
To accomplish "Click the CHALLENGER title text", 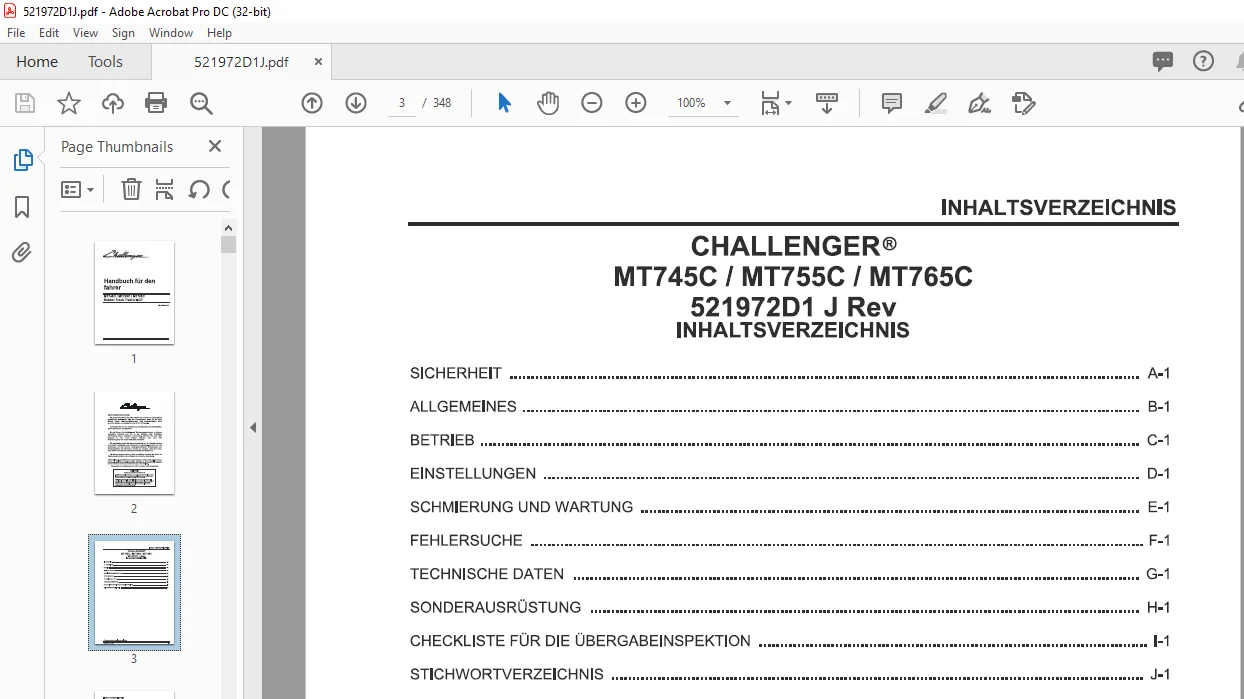I will tap(793, 246).
